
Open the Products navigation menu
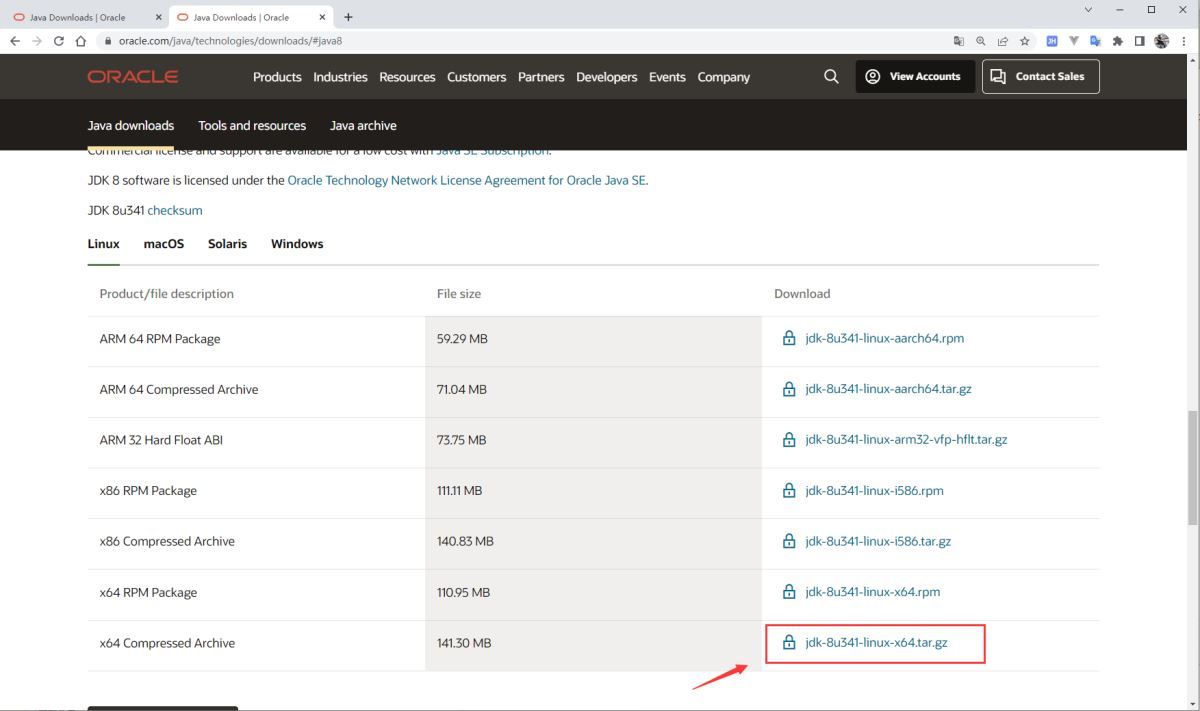tap(277, 77)
